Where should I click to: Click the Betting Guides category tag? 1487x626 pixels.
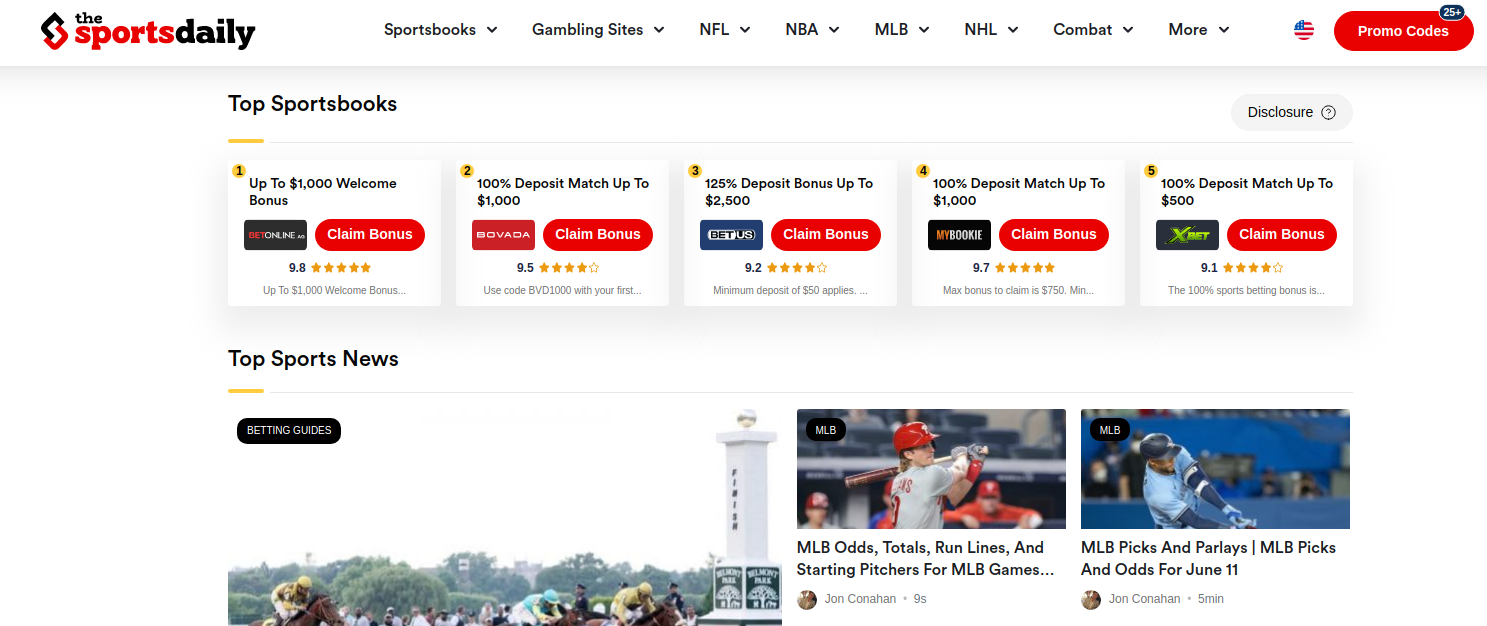click(x=289, y=431)
